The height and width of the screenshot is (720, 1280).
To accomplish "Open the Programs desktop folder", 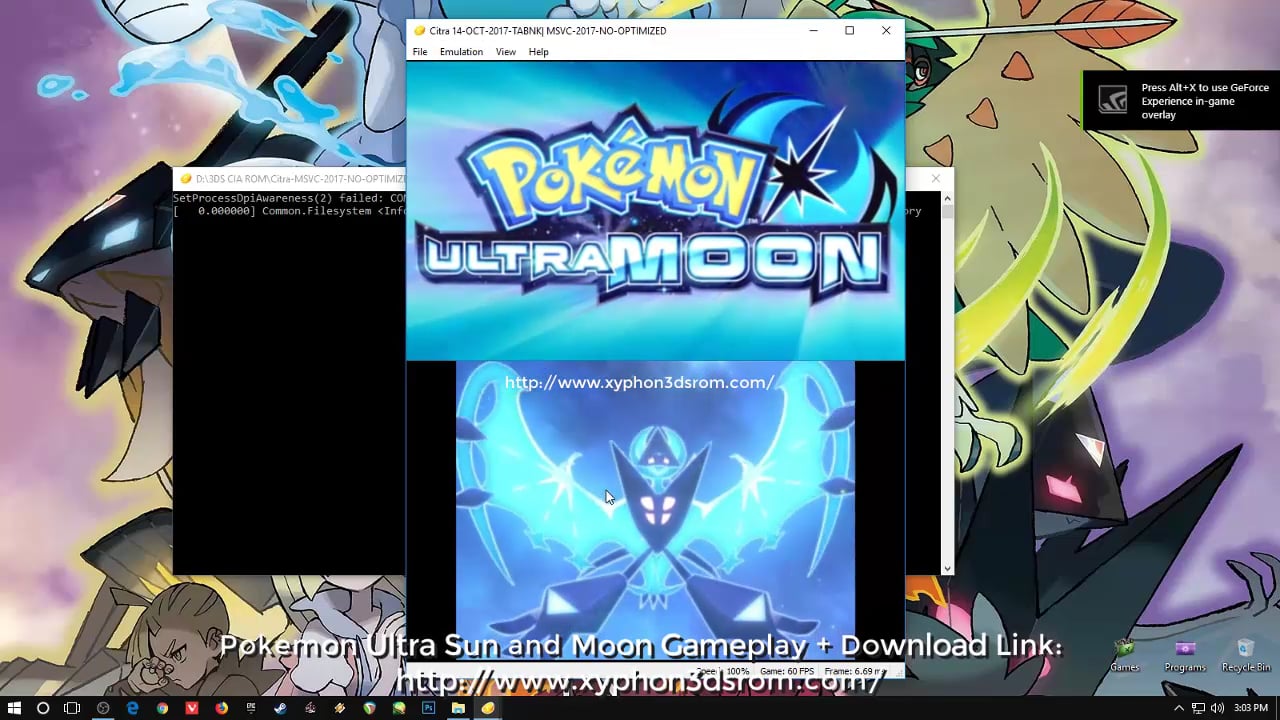I will 1185,655.
